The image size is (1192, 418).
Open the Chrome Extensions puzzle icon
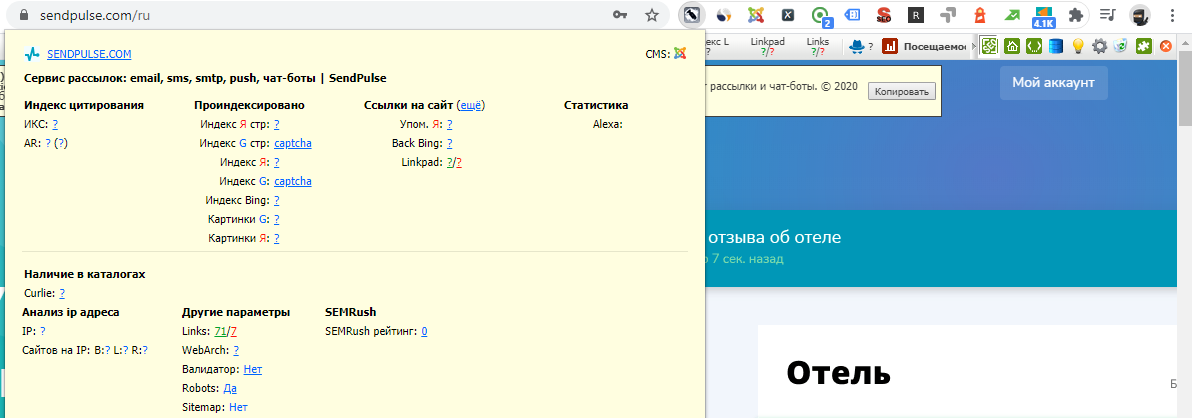(1076, 15)
